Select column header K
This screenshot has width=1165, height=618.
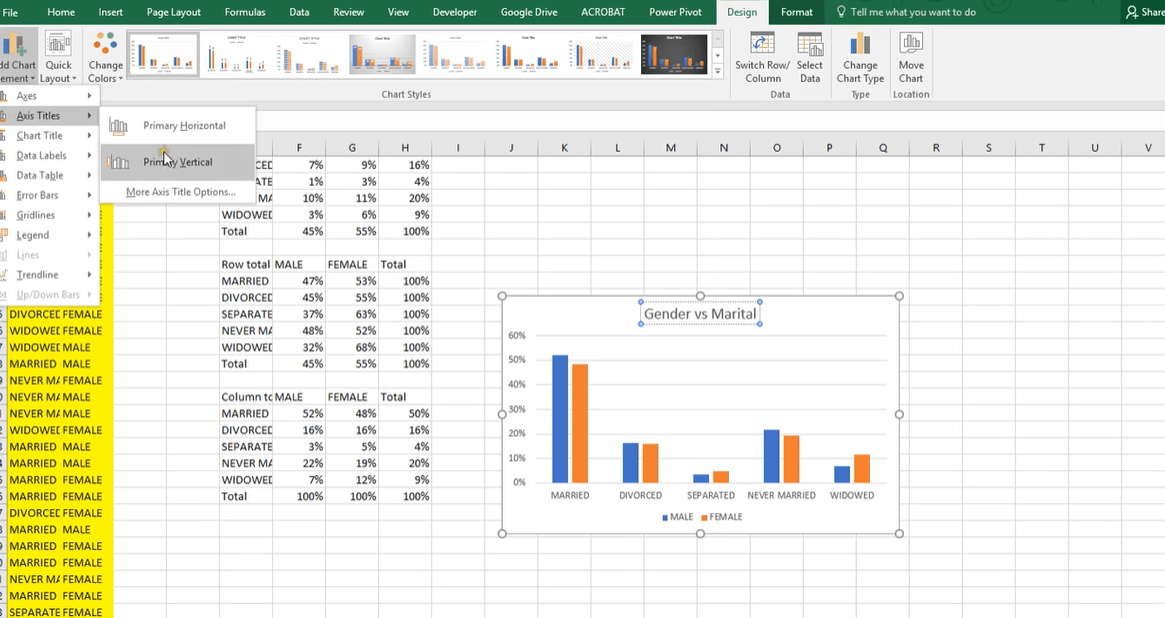(x=565, y=148)
